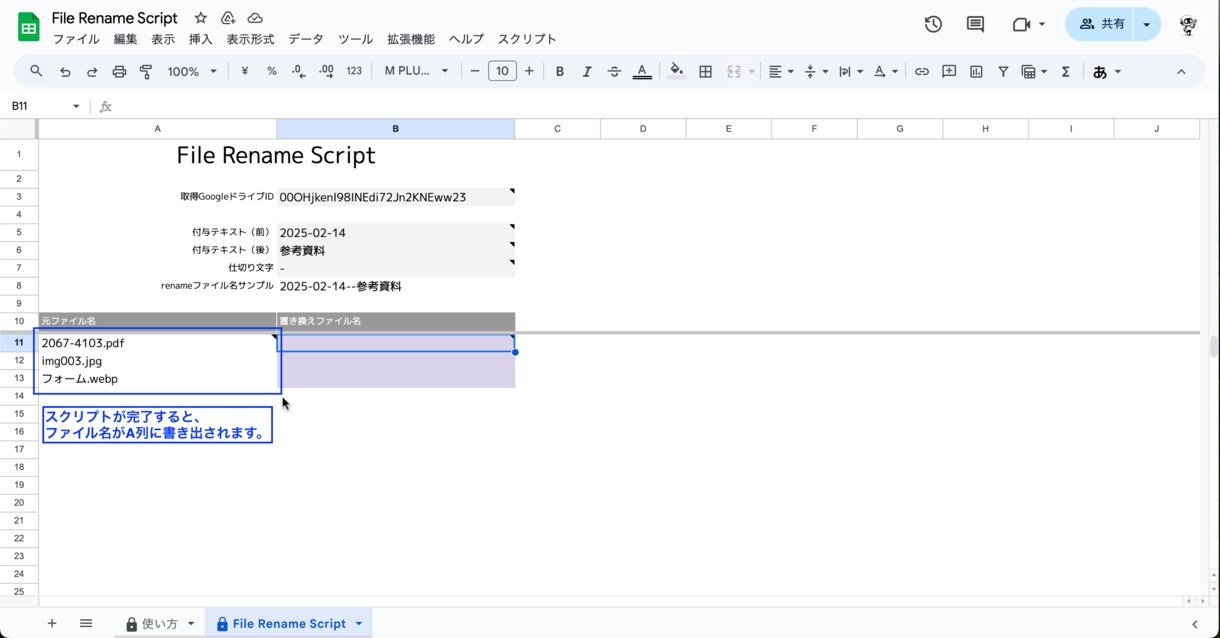This screenshot has width=1220, height=638.
Task: Insert a chart
Action: (x=976, y=71)
